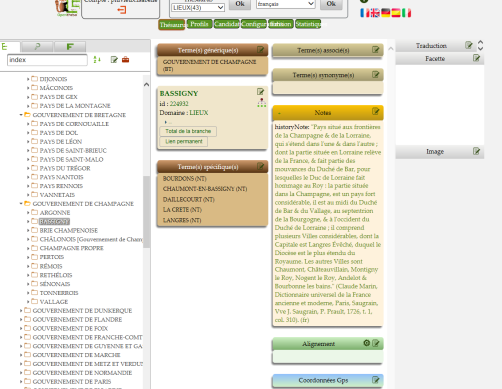Click the Total de la branche button
This screenshot has width=502, height=389.
(x=188, y=131)
